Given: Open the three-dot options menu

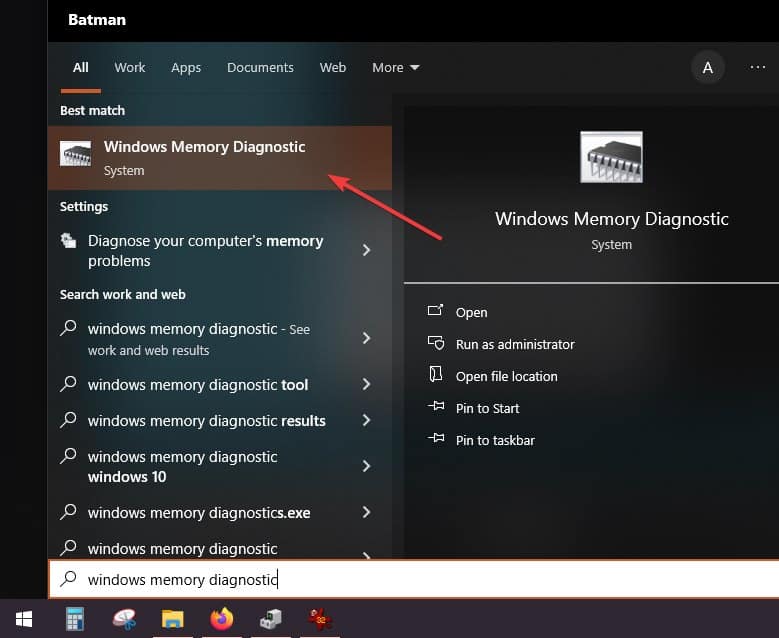Looking at the screenshot, I should tap(757, 67).
